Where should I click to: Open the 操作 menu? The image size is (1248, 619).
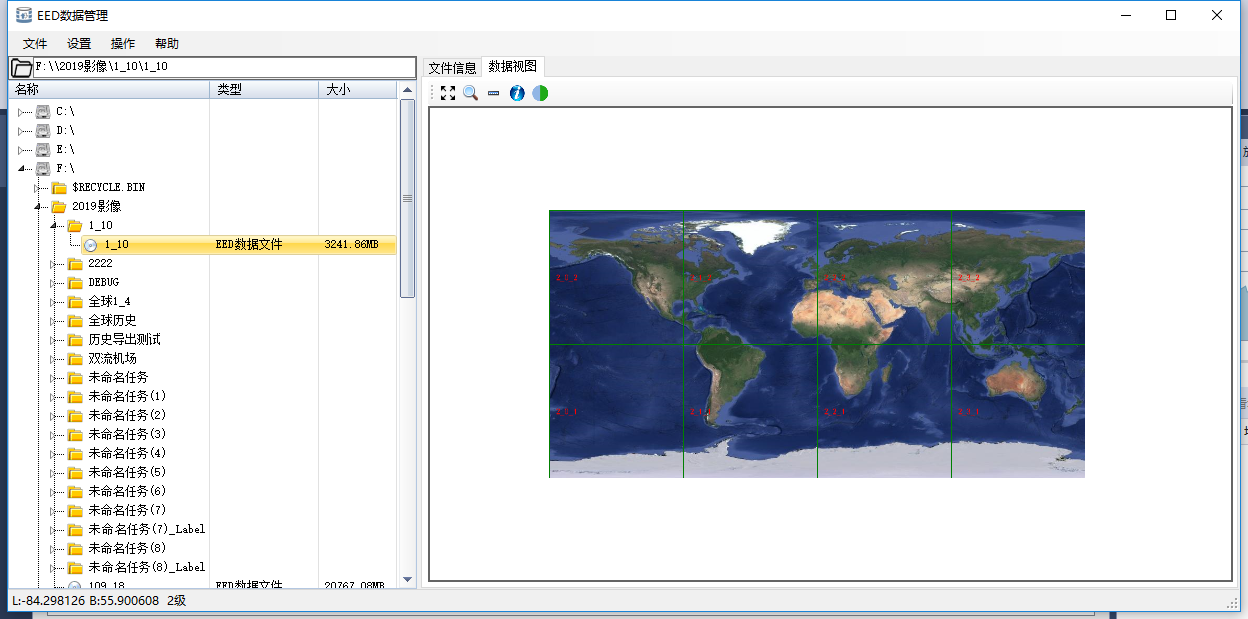tap(123, 44)
